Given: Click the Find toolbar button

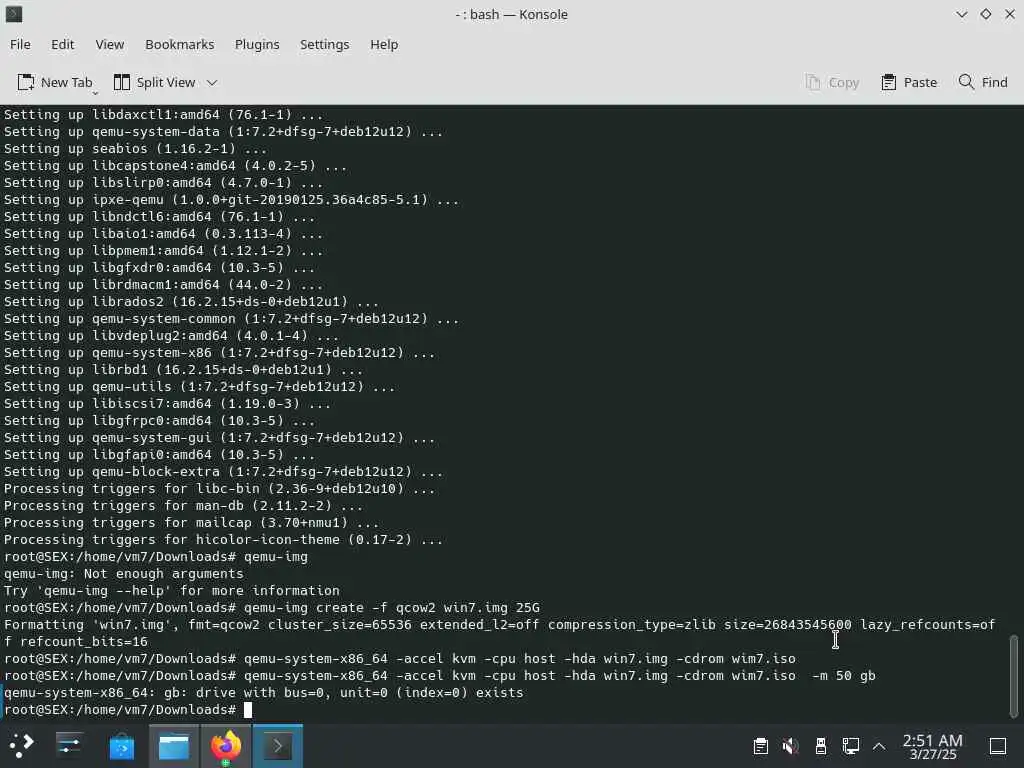Looking at the screenshot, I should point(983,82).
